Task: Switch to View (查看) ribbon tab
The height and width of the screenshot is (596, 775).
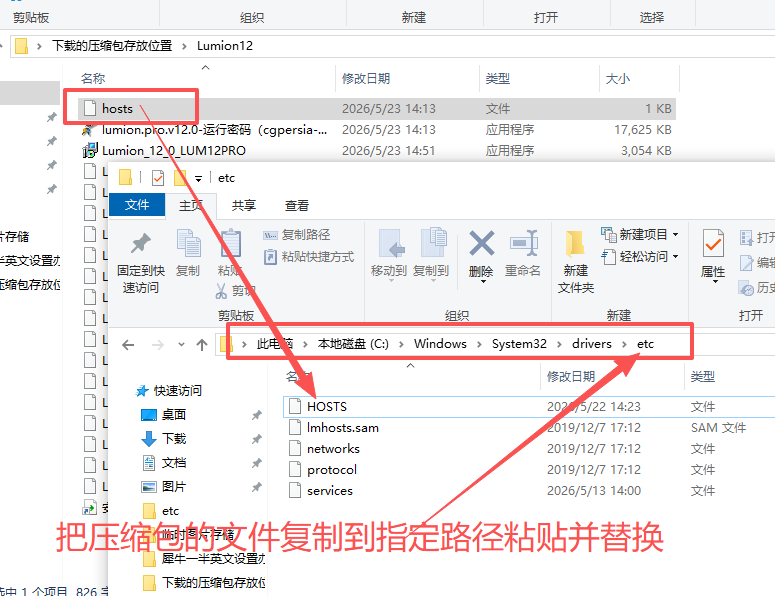Action: 297,205
